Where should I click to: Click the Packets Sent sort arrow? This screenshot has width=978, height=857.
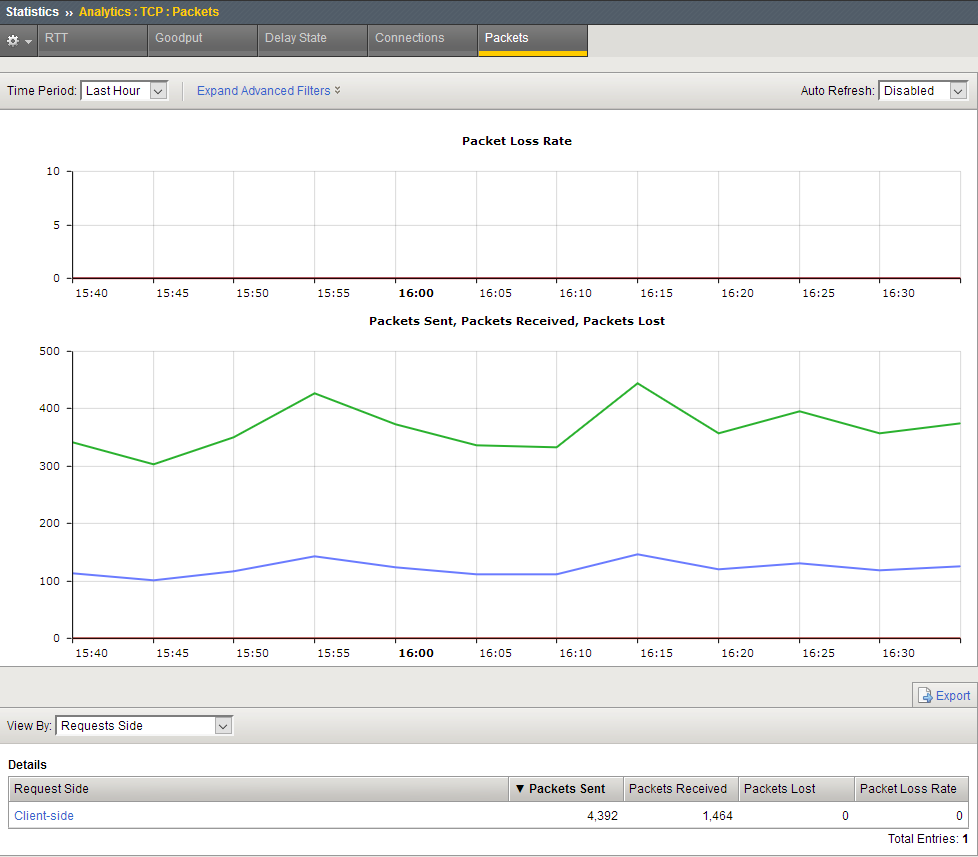pyautogui.click(x=520, y=789)
